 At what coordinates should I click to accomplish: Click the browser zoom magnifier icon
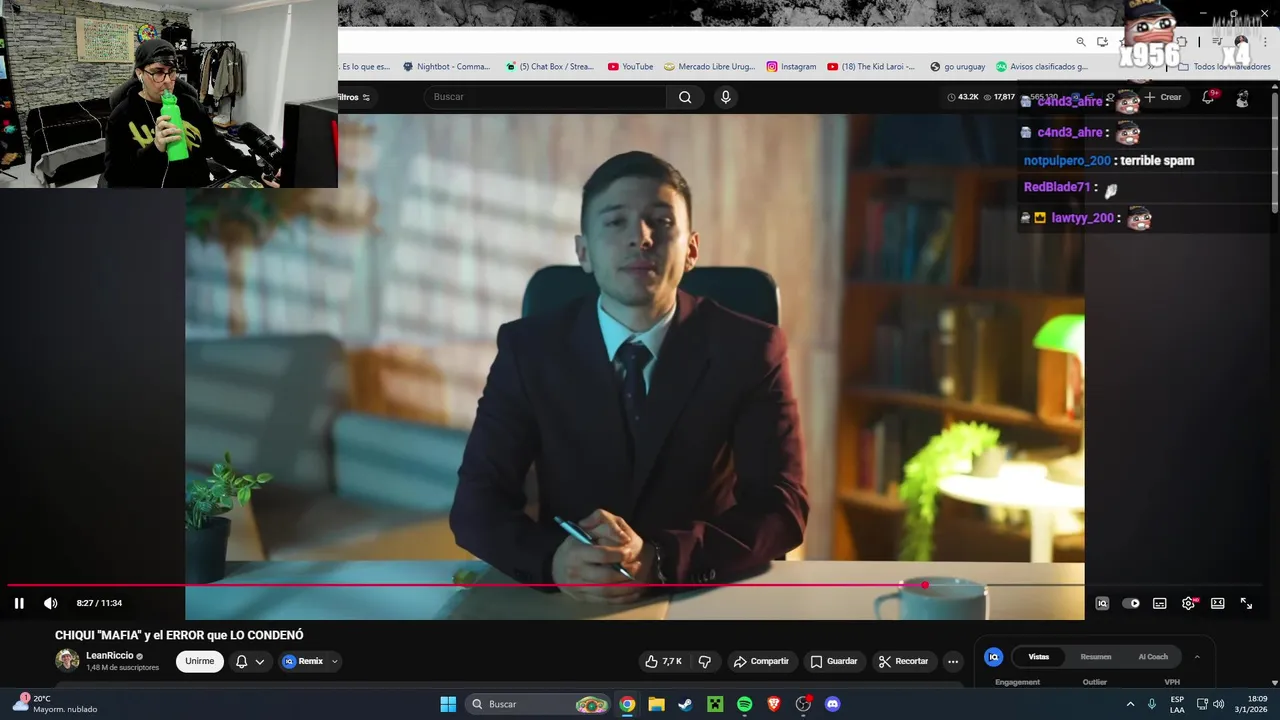tap(1081, 42)
